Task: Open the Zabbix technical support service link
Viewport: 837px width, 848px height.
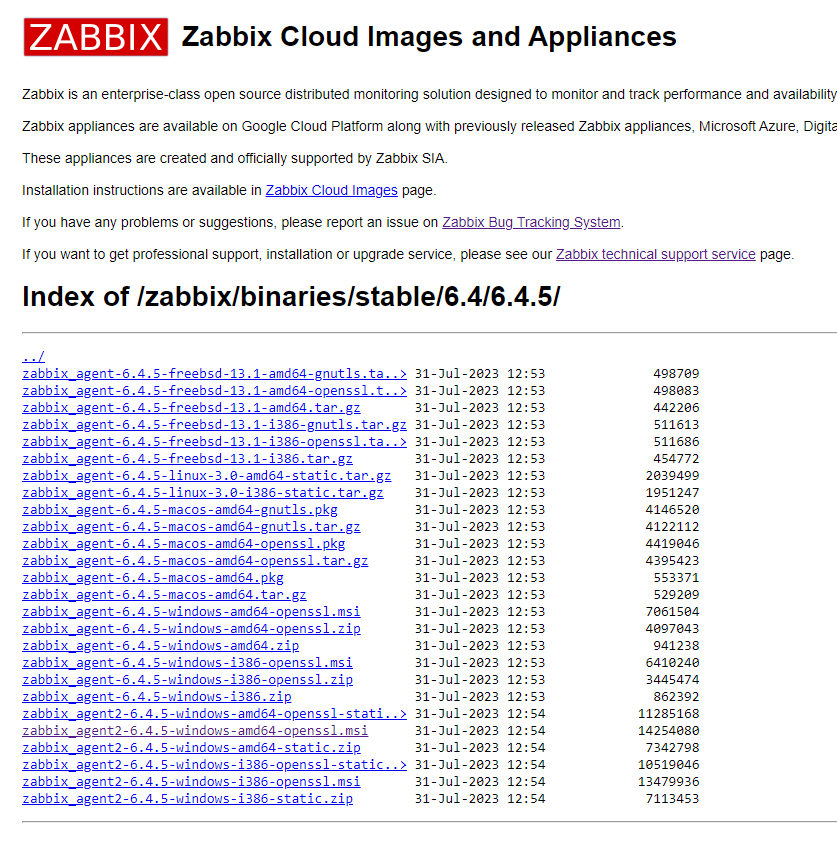Action: (655, 254)
